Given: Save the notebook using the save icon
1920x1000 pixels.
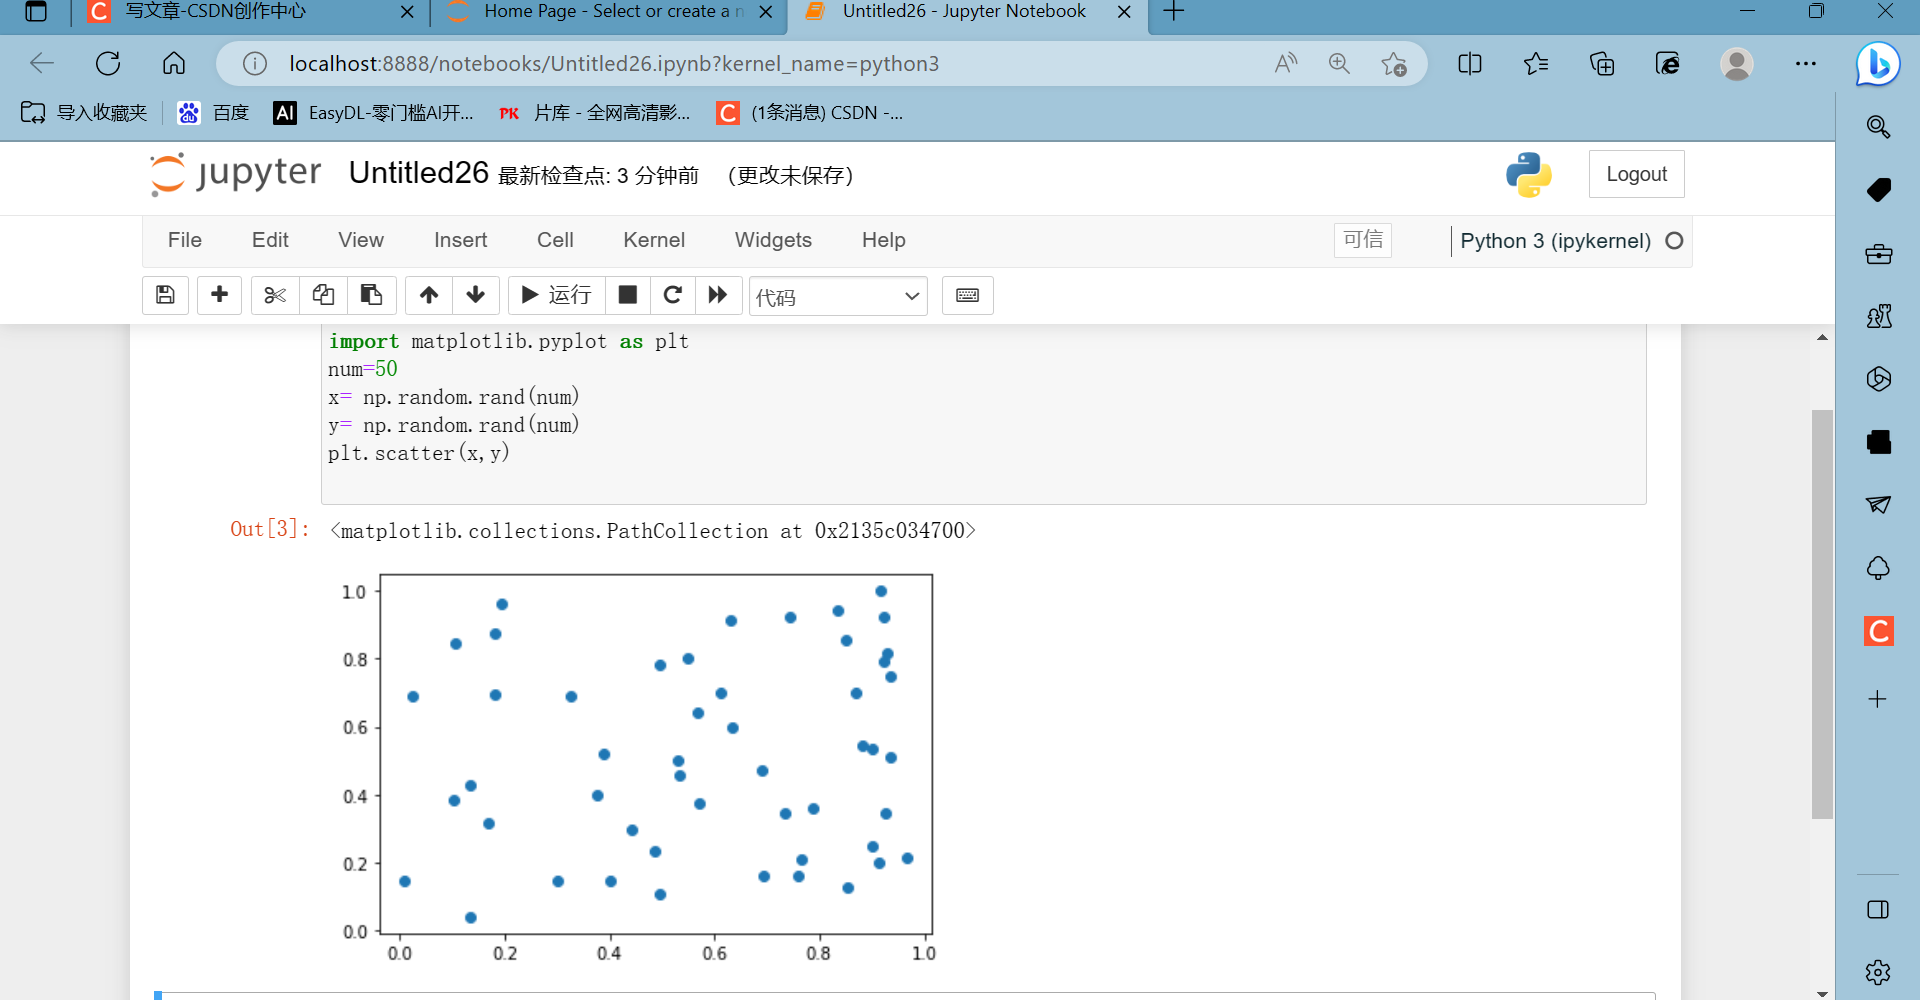Looking at the screenshot, I should 165,295.
